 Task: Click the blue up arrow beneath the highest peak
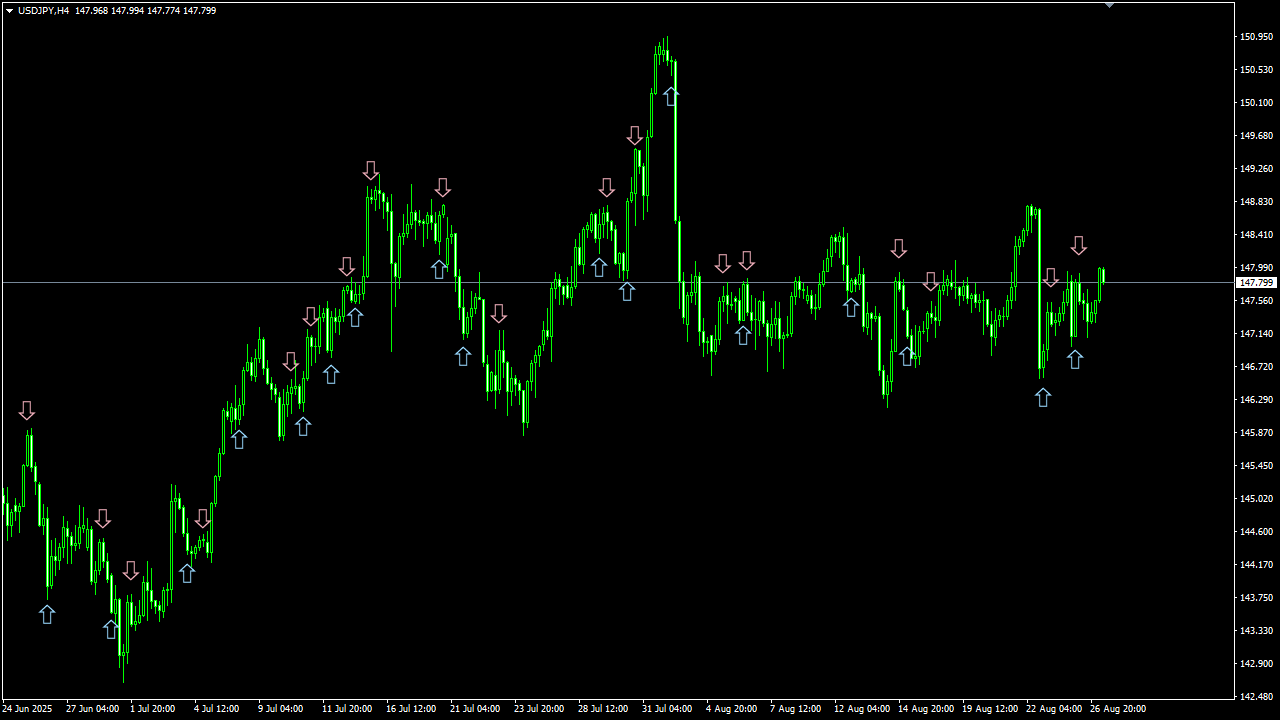pyautogui.click(x=671, y=96)
